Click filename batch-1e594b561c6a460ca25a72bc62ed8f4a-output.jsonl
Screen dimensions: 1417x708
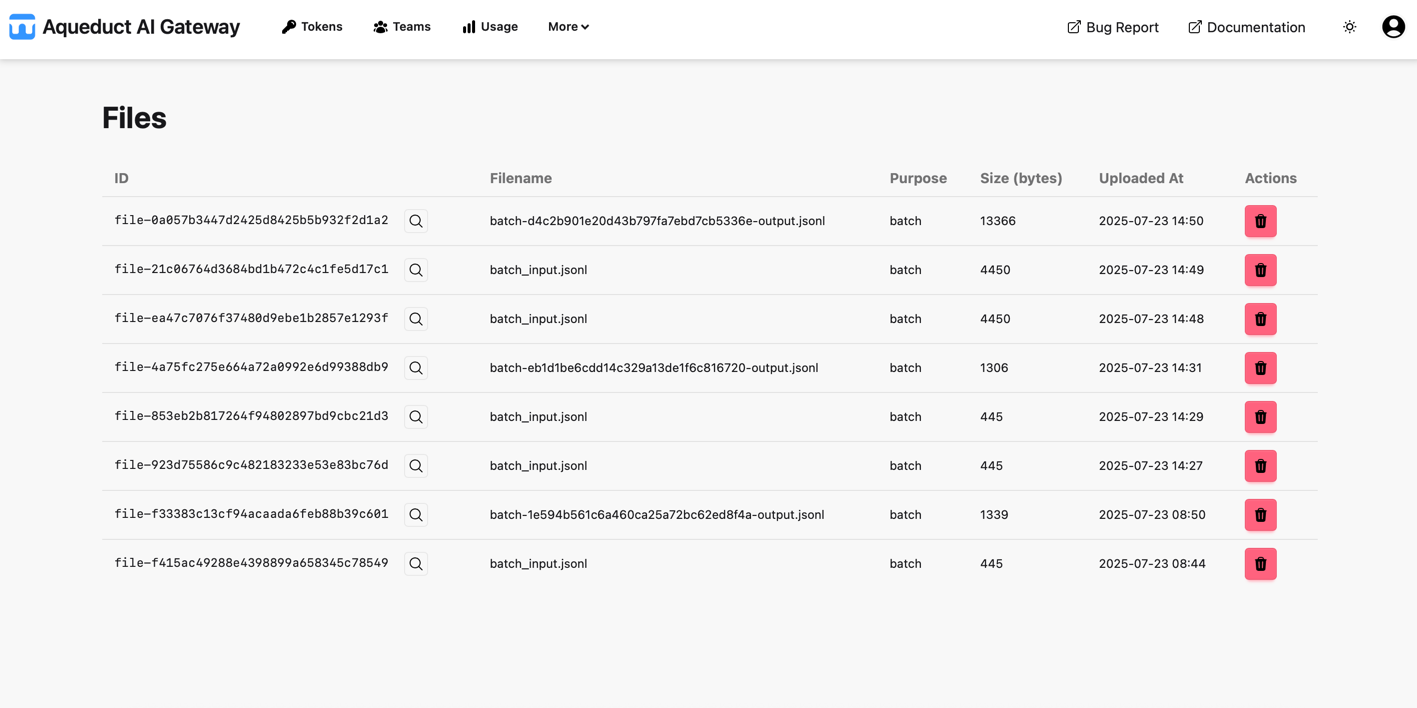pos(657,515)
